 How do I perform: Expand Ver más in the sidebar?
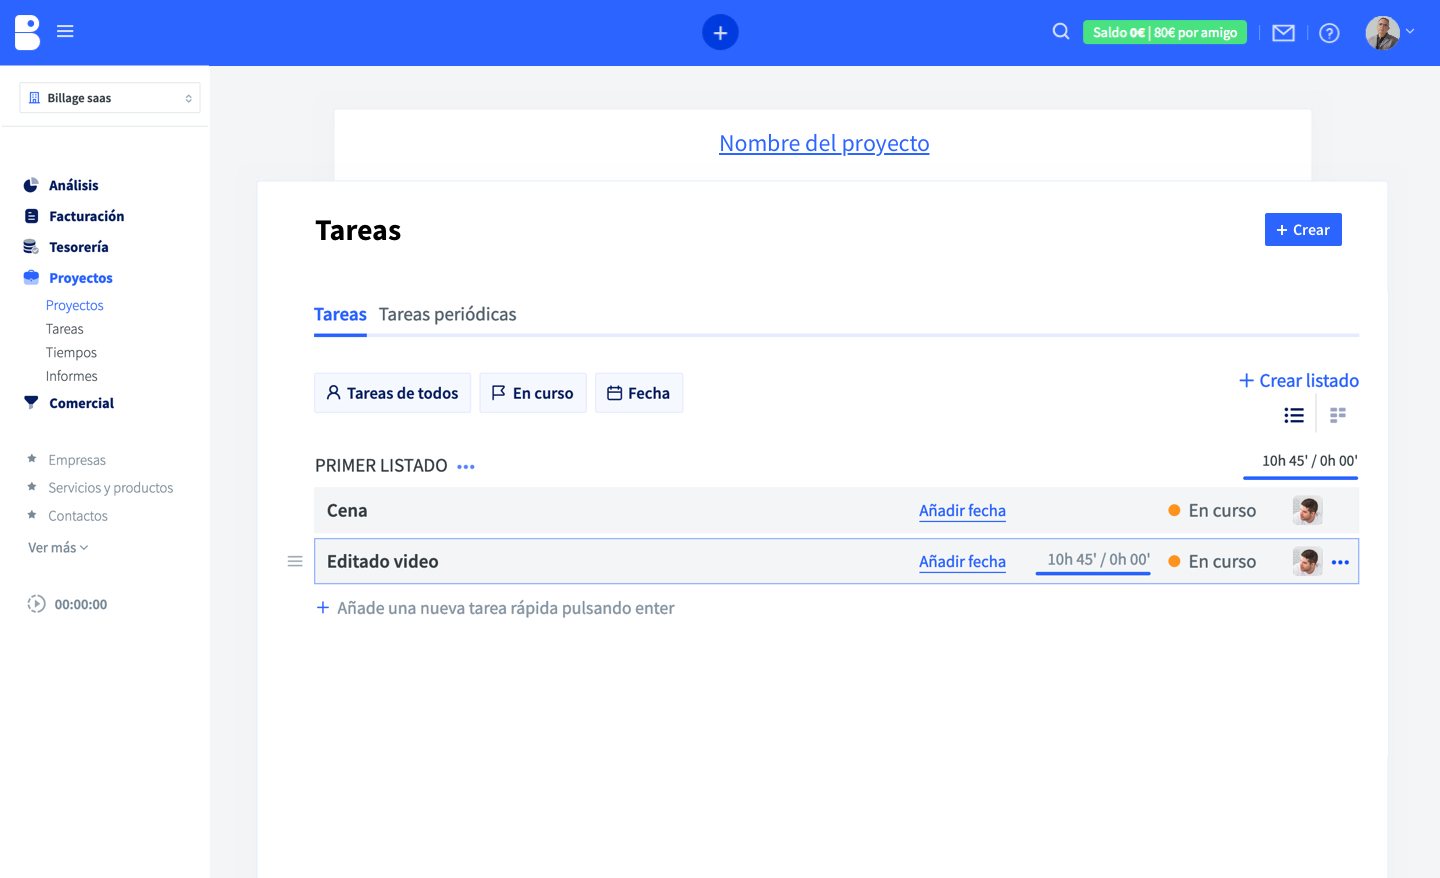58,548
